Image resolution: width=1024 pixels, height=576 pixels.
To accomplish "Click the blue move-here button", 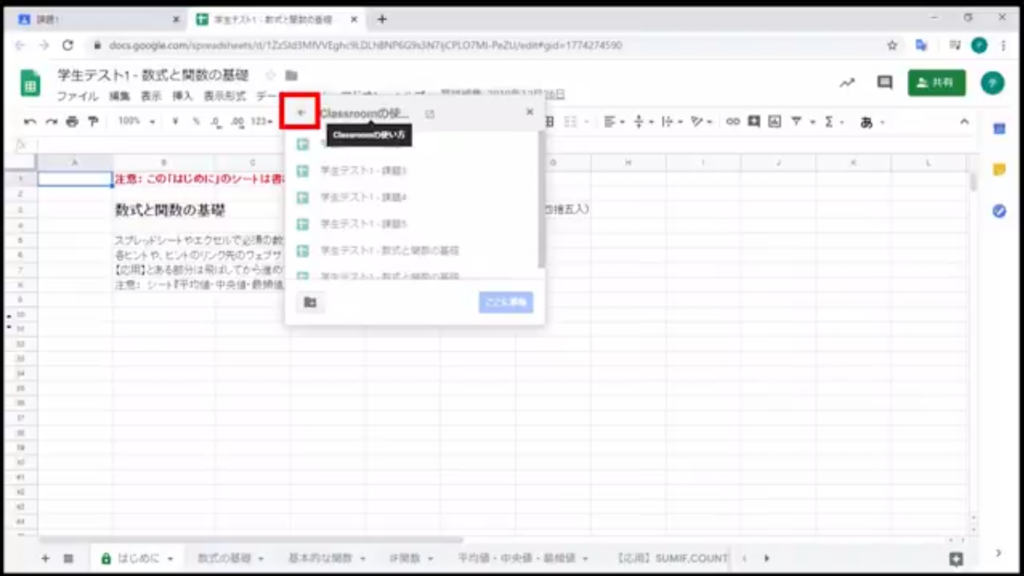I will tap(505, 302).
